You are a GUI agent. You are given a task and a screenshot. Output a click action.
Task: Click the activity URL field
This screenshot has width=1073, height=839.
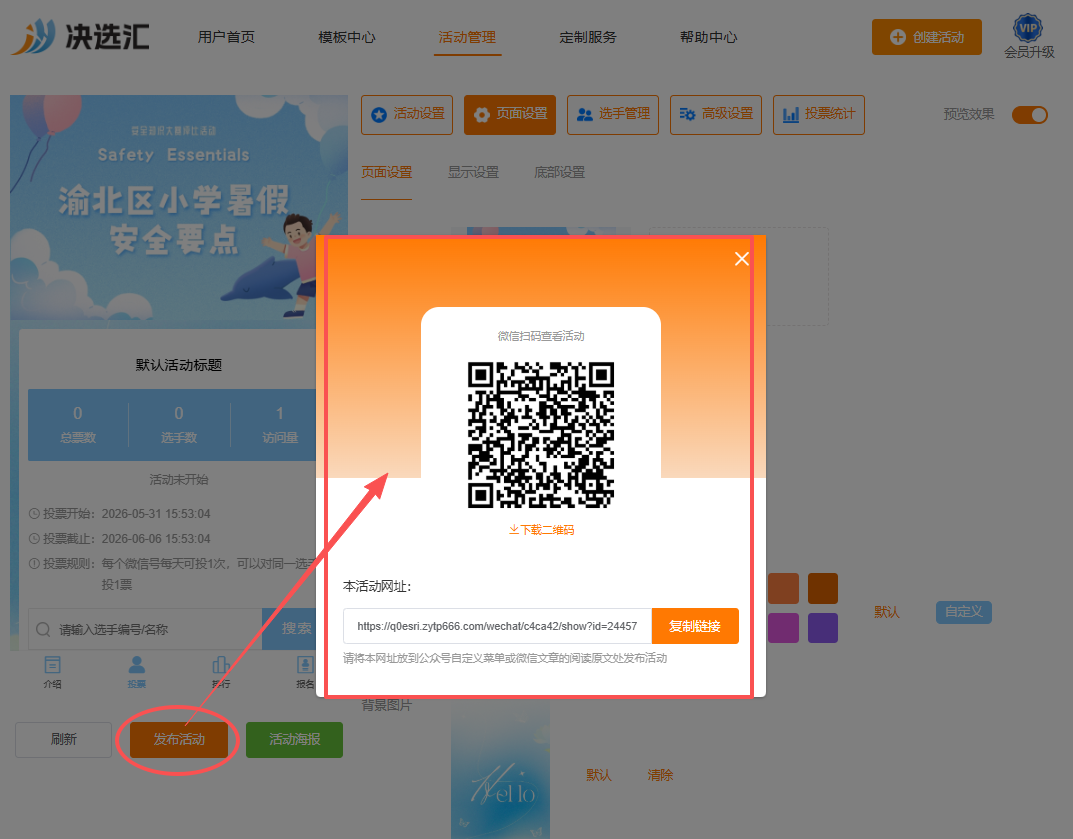[497, 626]
